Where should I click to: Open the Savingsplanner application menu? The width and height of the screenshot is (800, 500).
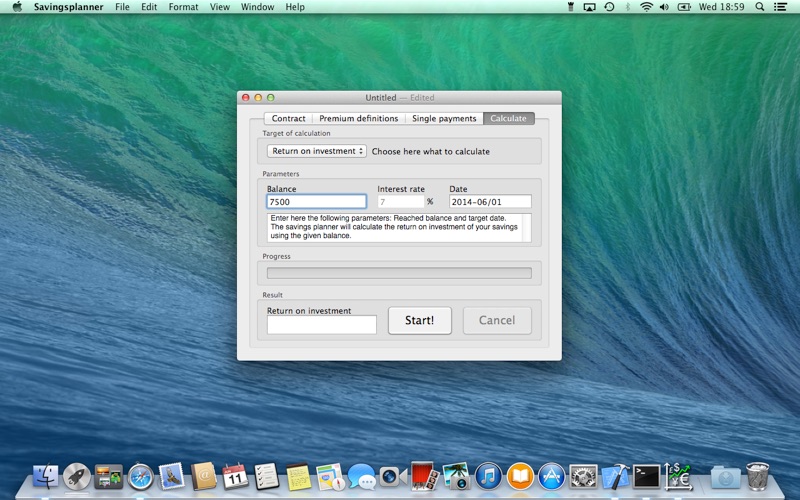pyautogui.click(x=68, y=7)
